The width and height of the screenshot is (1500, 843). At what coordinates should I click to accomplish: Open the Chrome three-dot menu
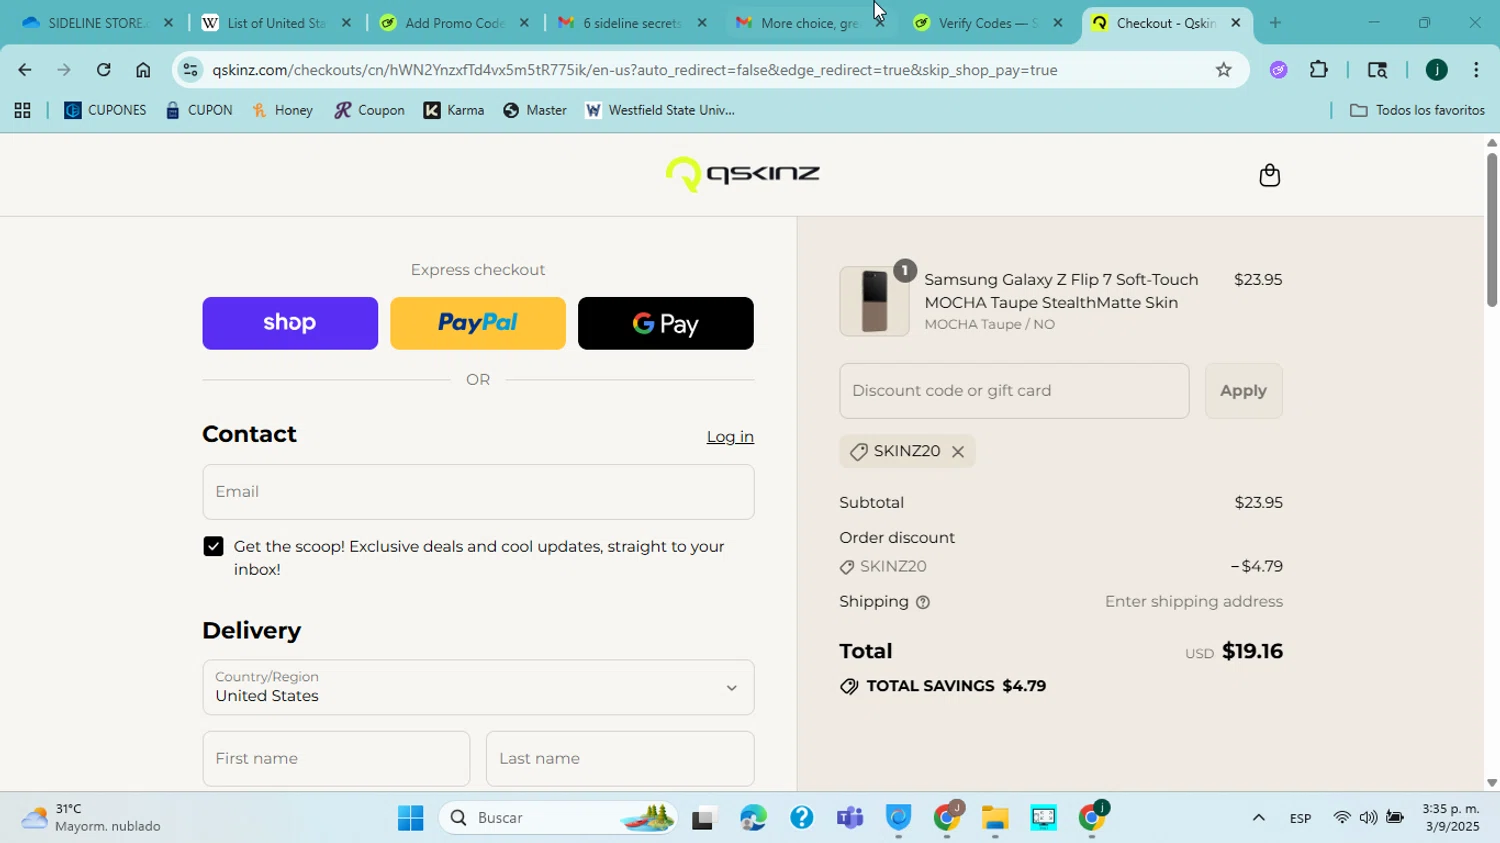1476,70
